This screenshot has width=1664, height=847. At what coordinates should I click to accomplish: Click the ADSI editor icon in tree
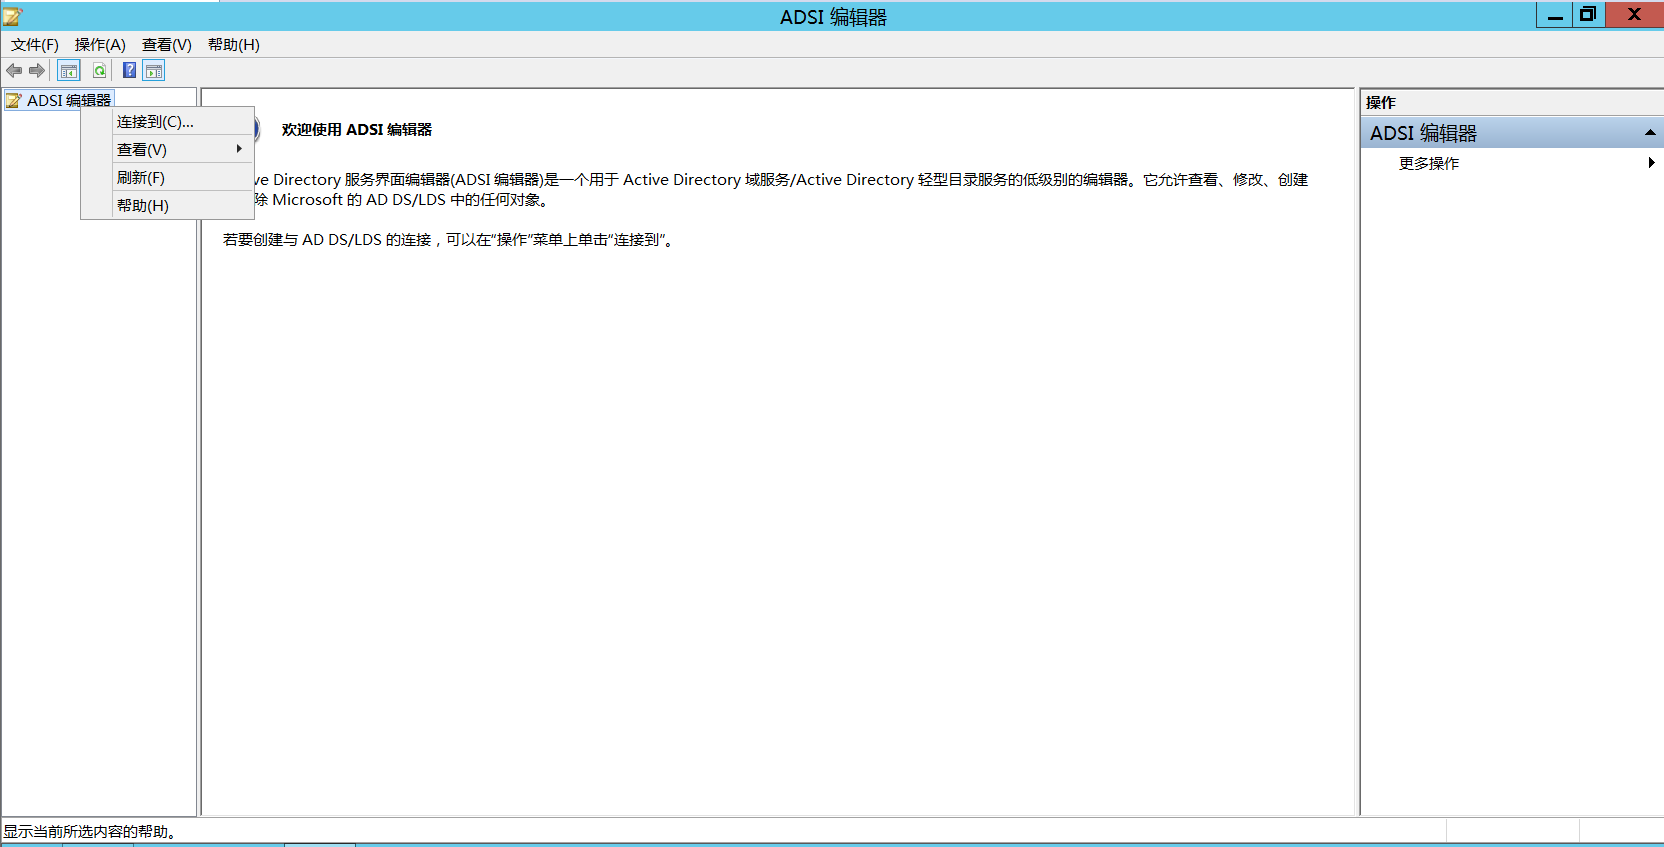pos(14,100)
